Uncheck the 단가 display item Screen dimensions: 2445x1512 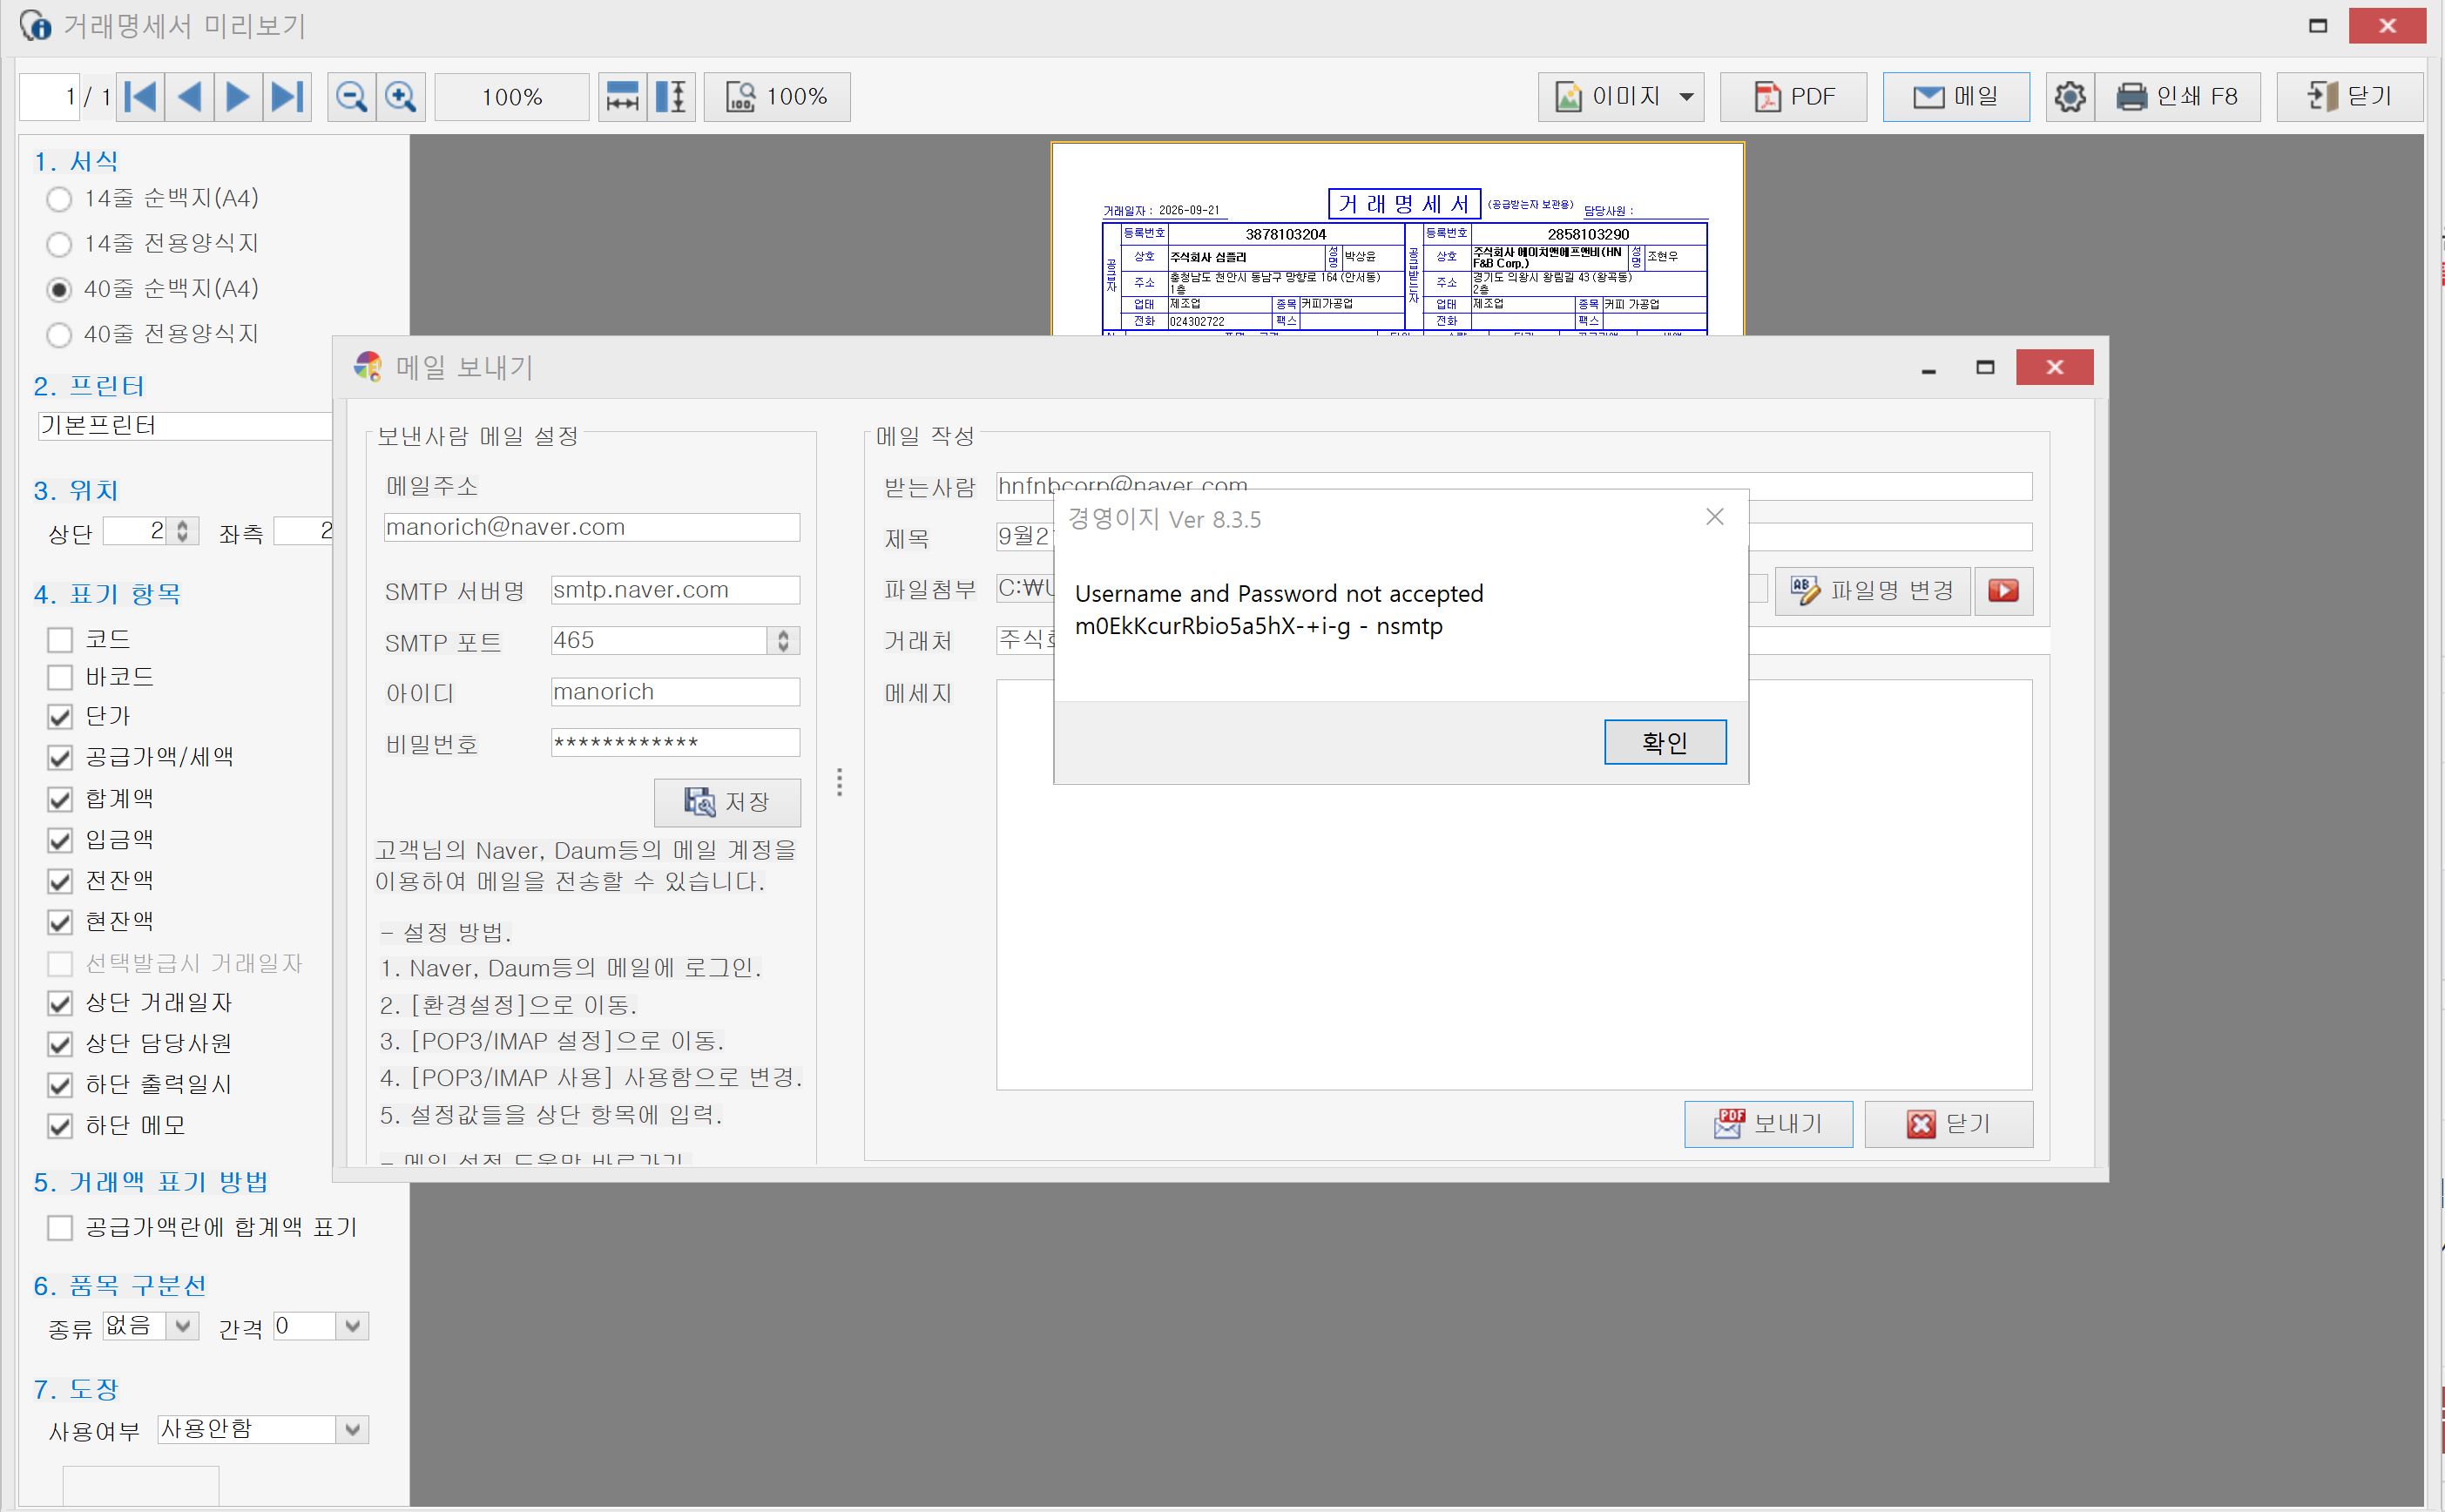pos(60,717)
